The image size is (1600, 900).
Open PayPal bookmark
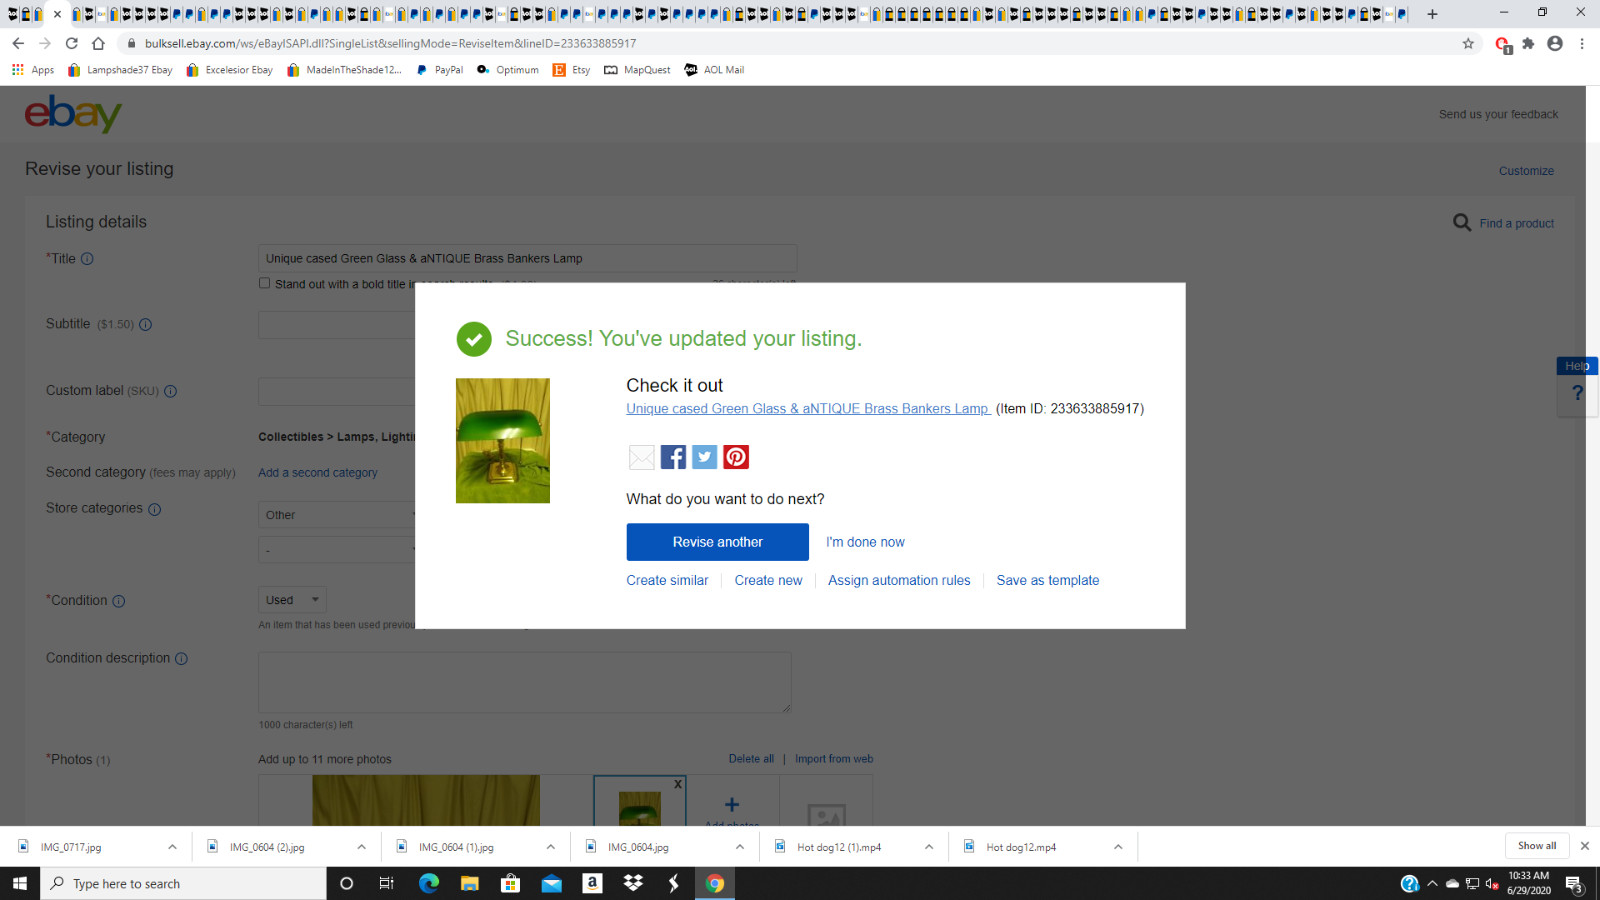point(439,70)
